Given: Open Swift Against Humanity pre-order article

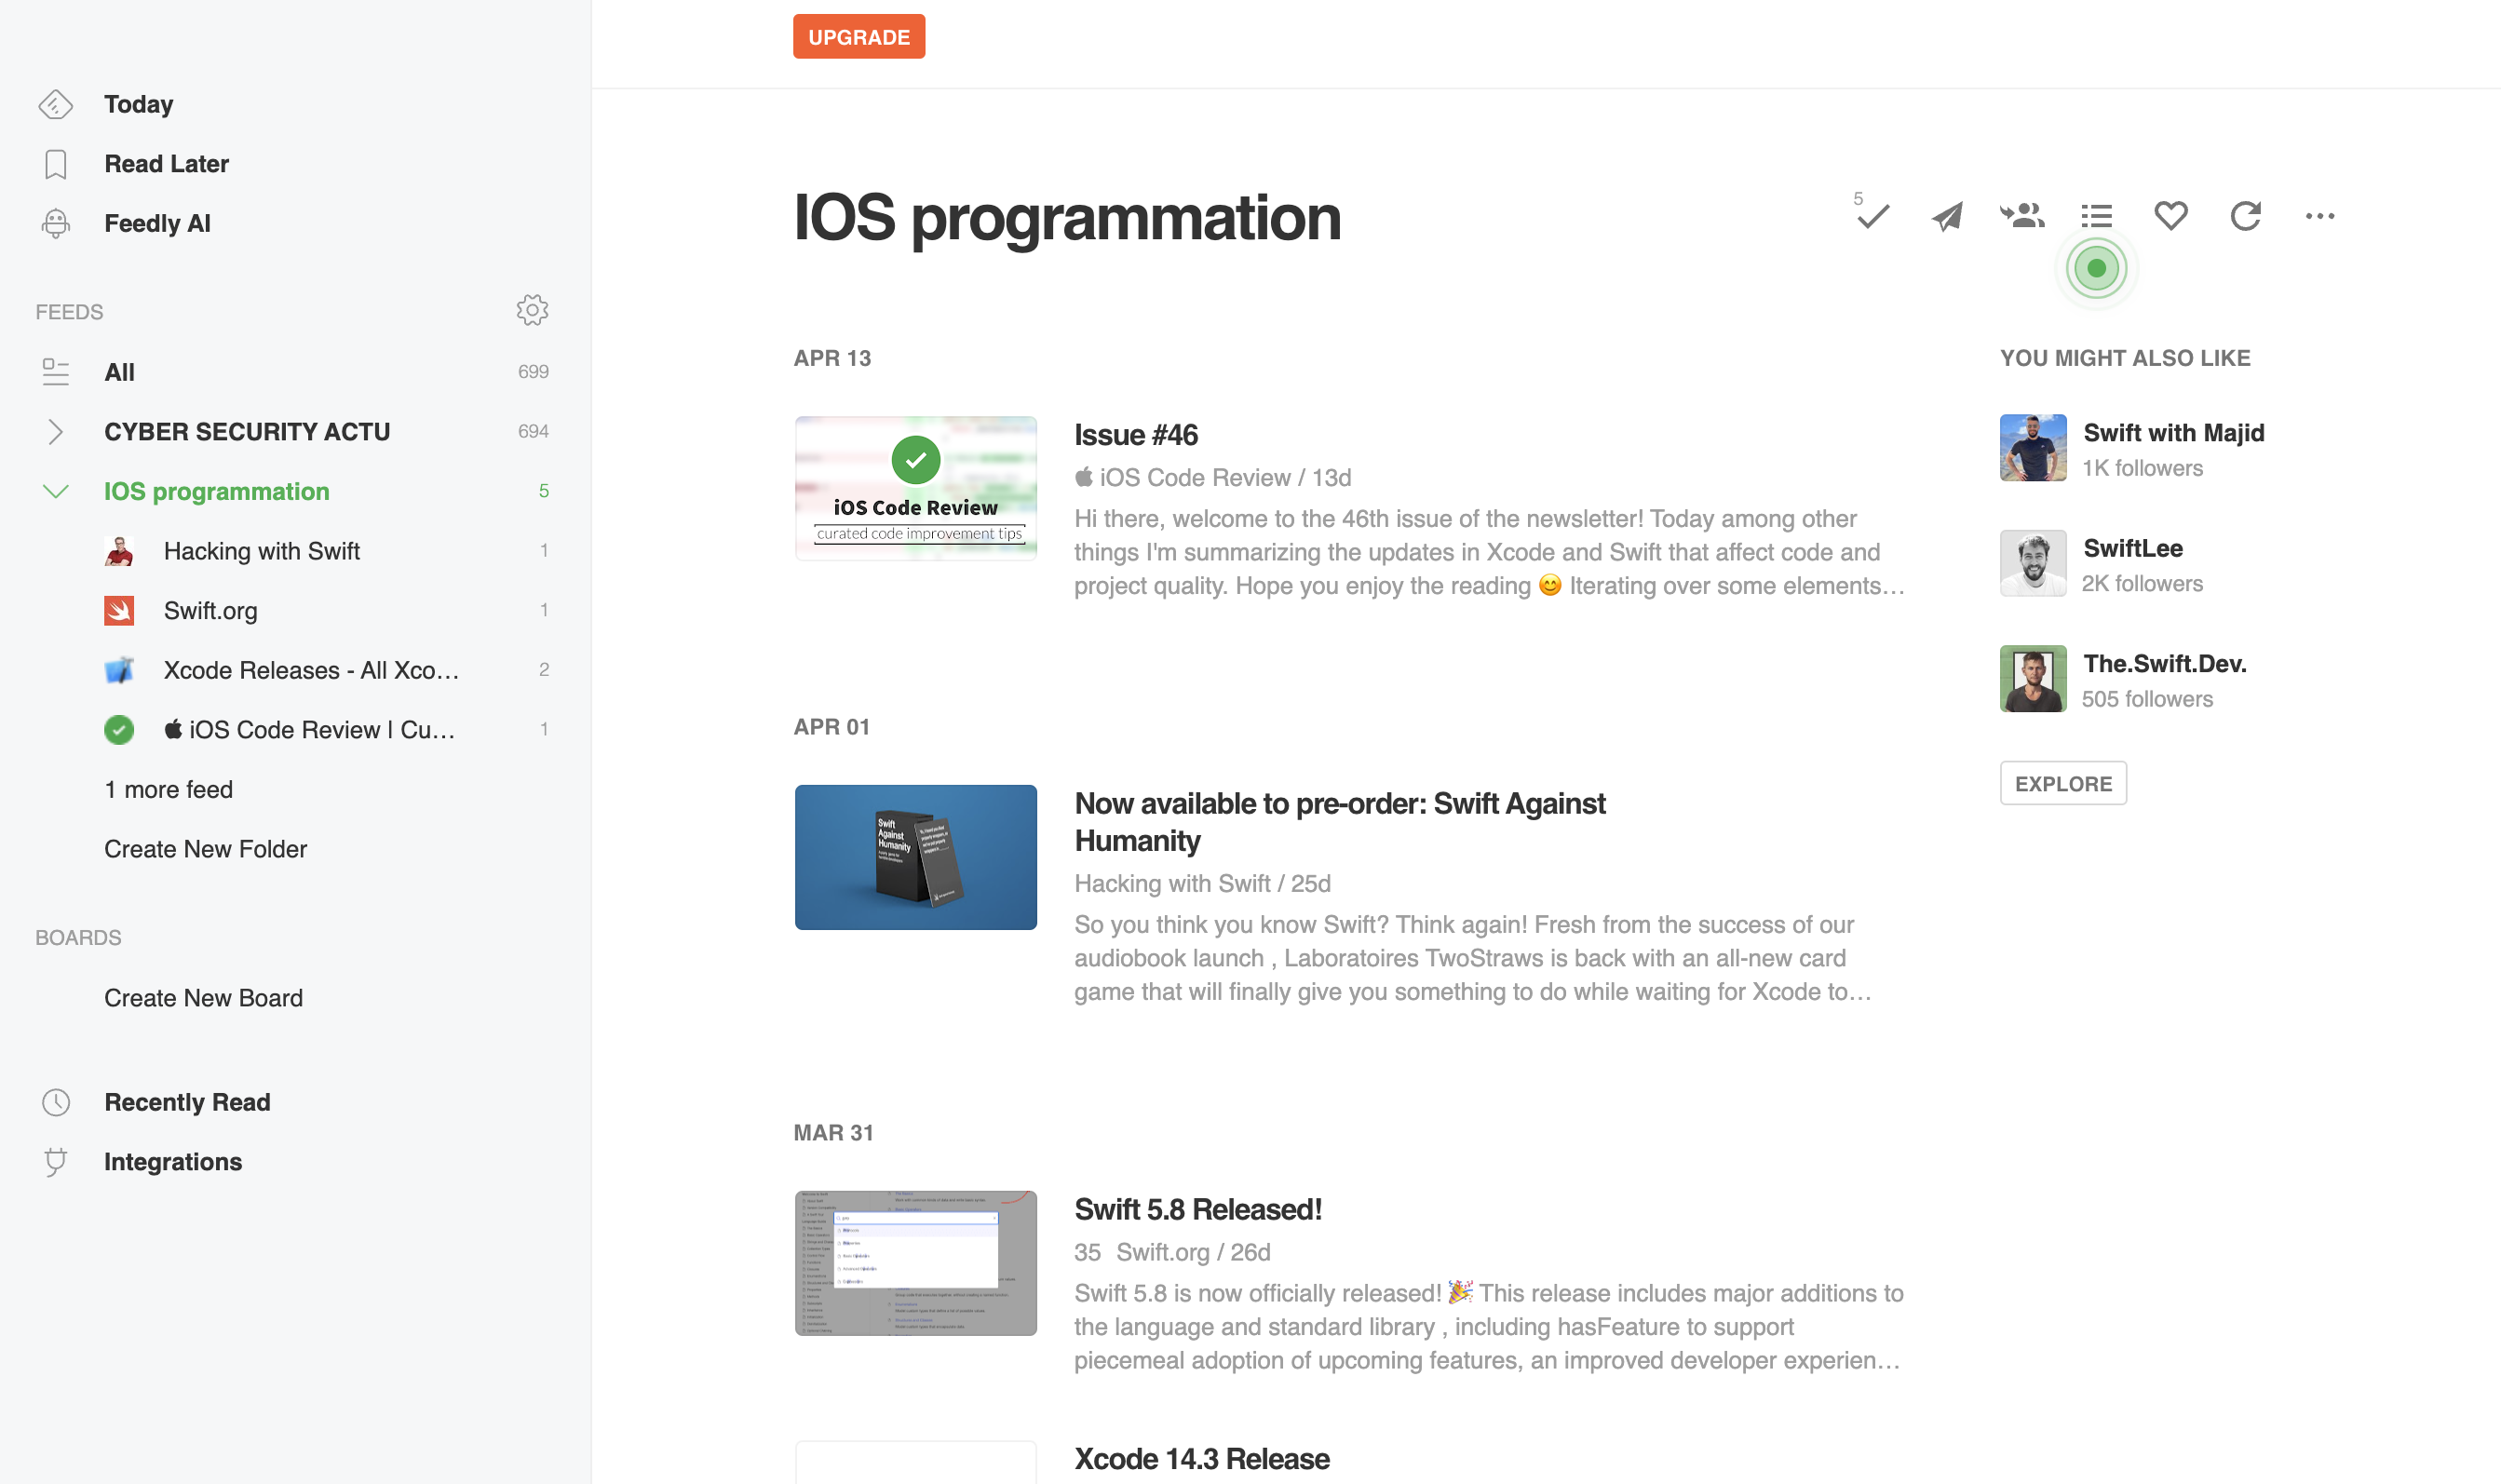Looking at the screenshot, I should point(1340,822).
